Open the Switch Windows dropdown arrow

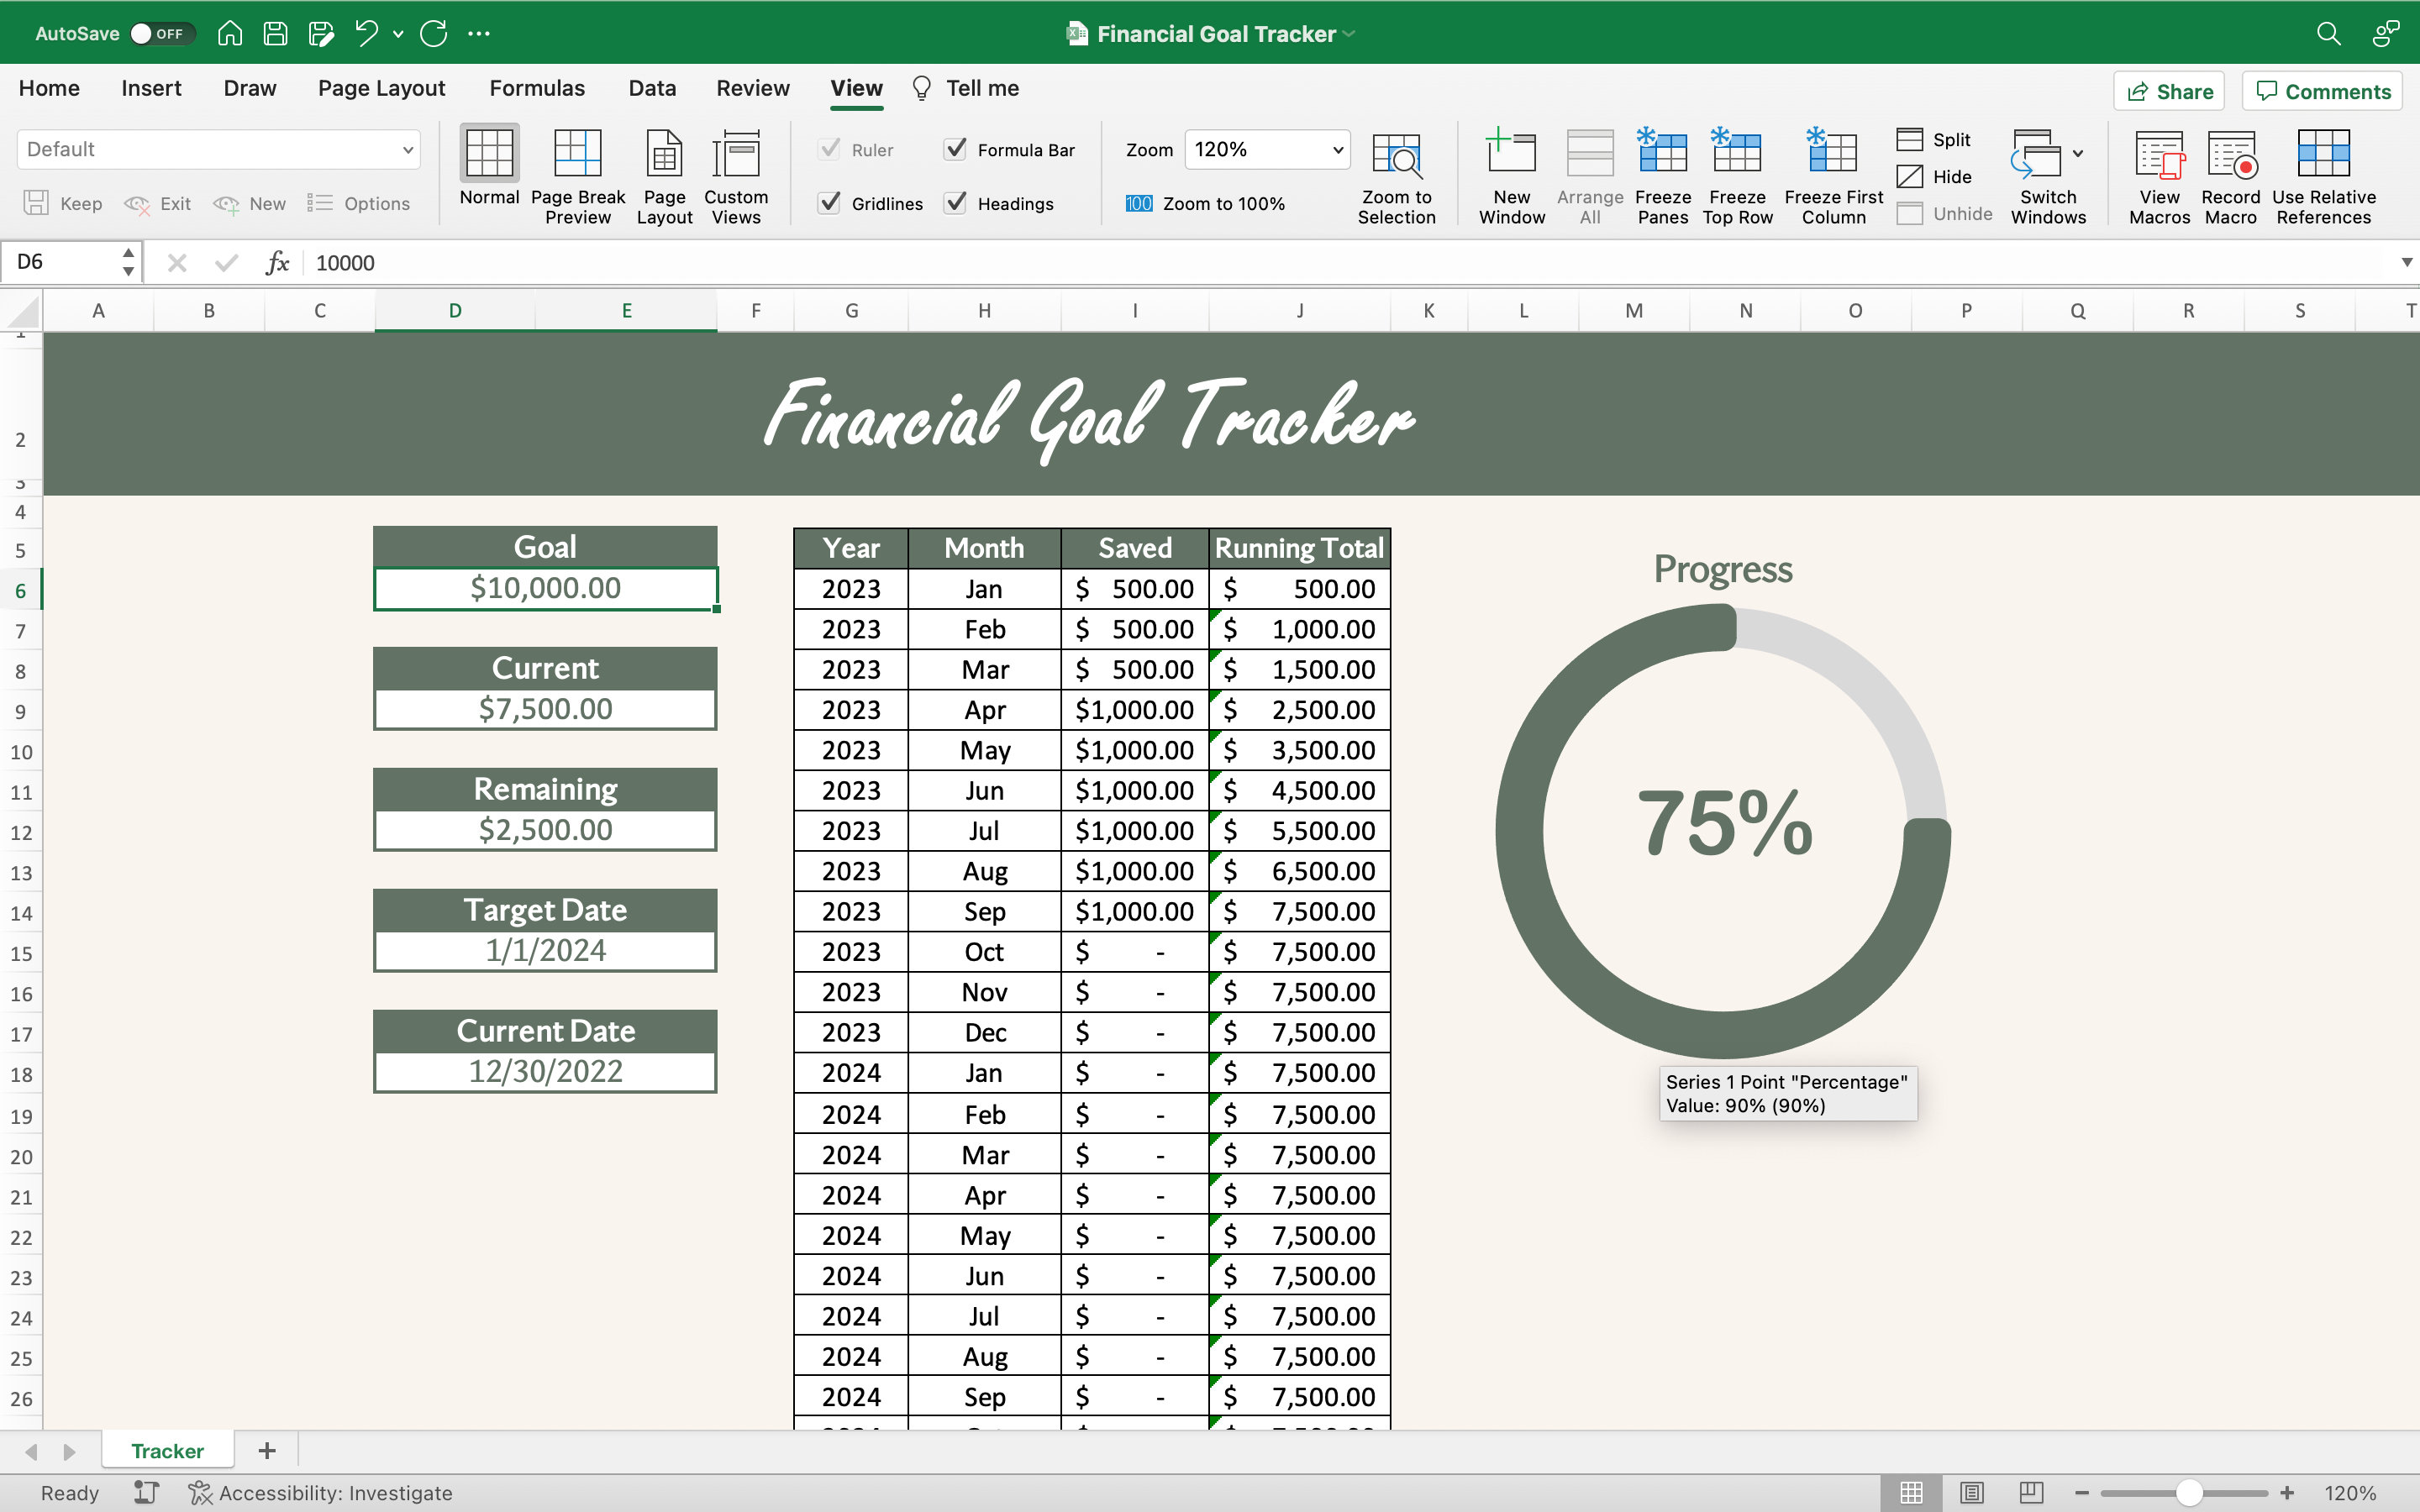(x=2079, y=154)
